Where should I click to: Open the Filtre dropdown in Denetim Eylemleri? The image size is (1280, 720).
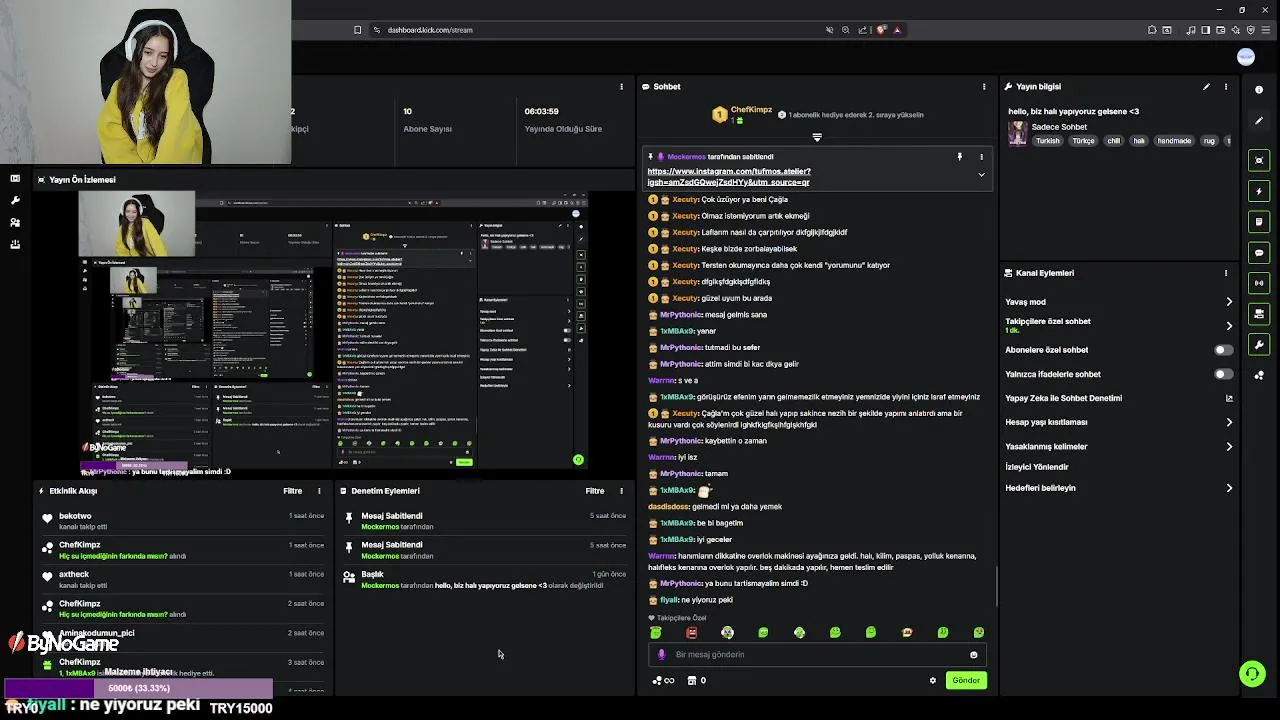tap(595, 491)
